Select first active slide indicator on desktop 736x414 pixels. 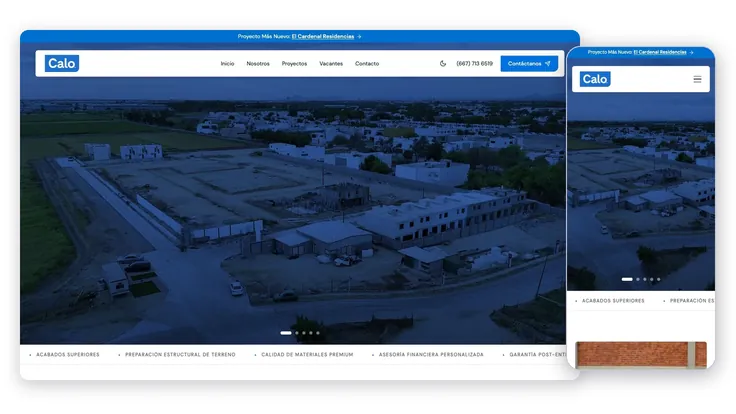point(286,333)
